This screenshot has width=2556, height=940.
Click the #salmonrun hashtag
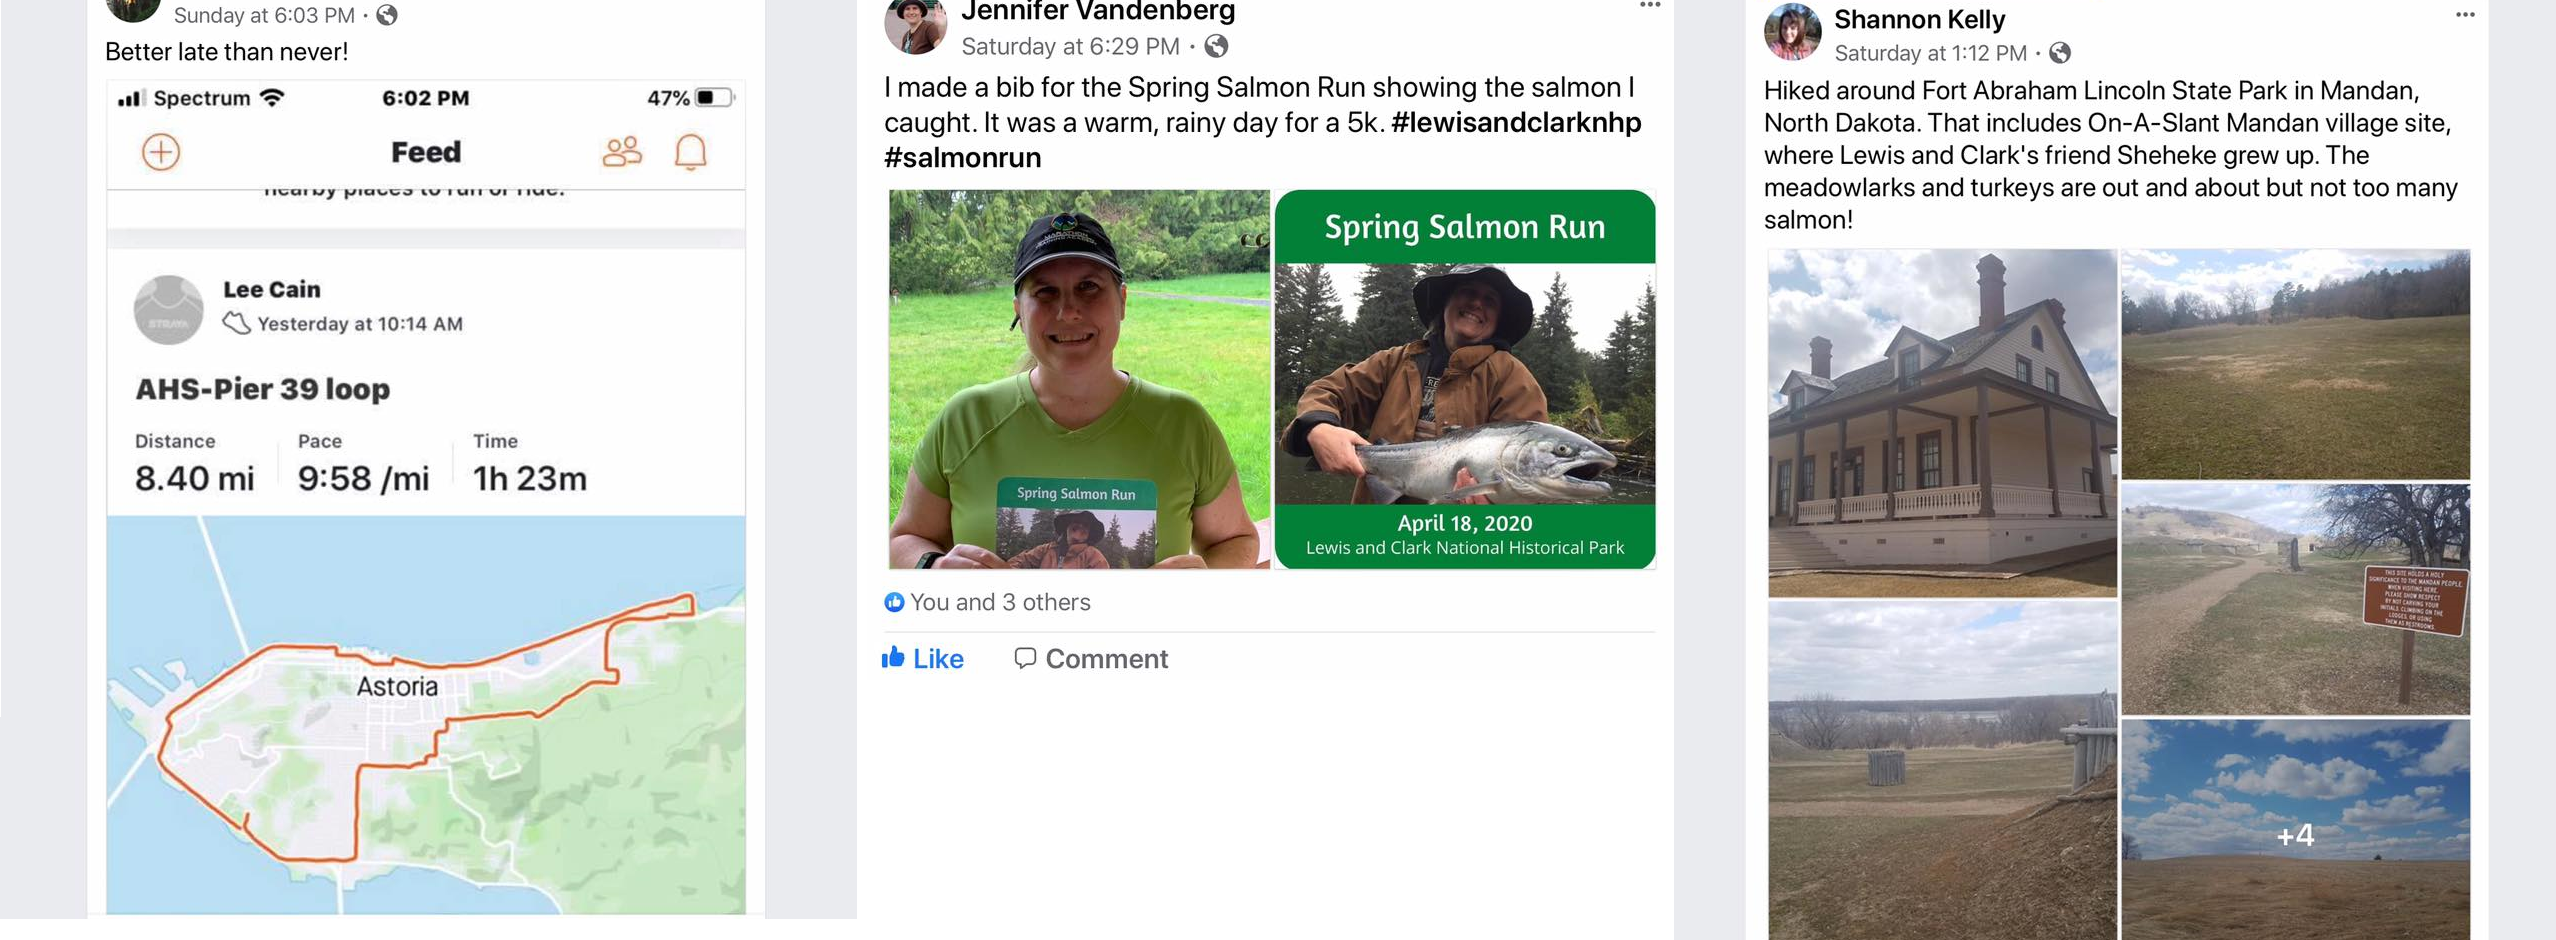pyautogui.click(x=962, y=158)
